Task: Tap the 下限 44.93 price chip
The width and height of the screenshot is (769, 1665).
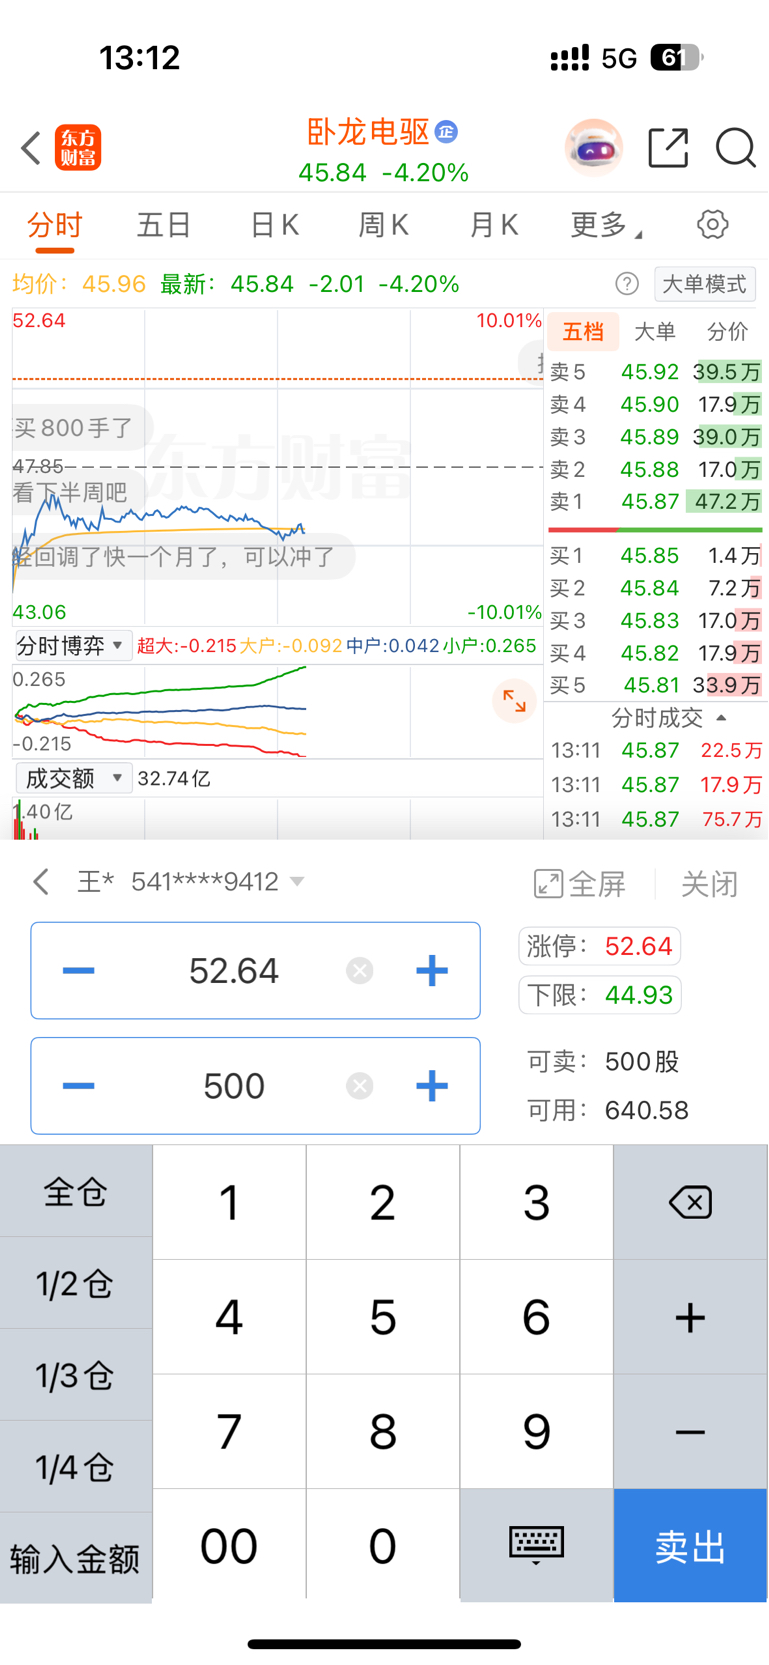Action: pos(600,995)
